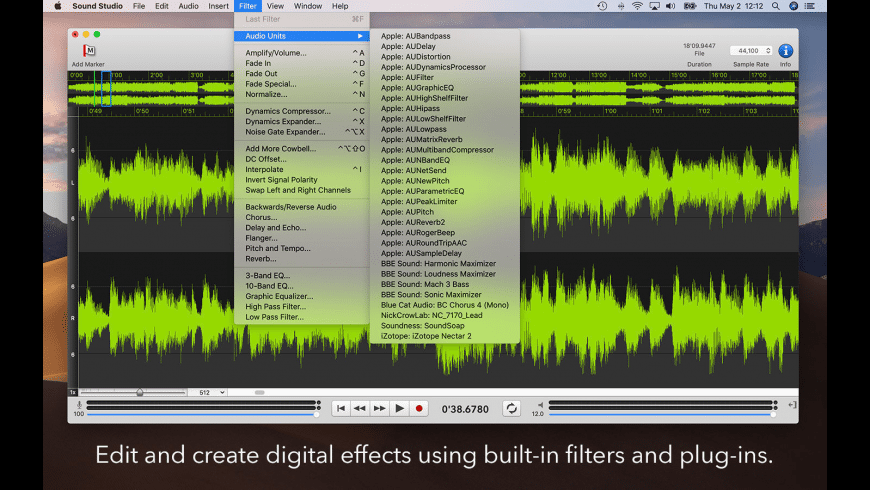Toggle the loop playback button

(511, 408)
